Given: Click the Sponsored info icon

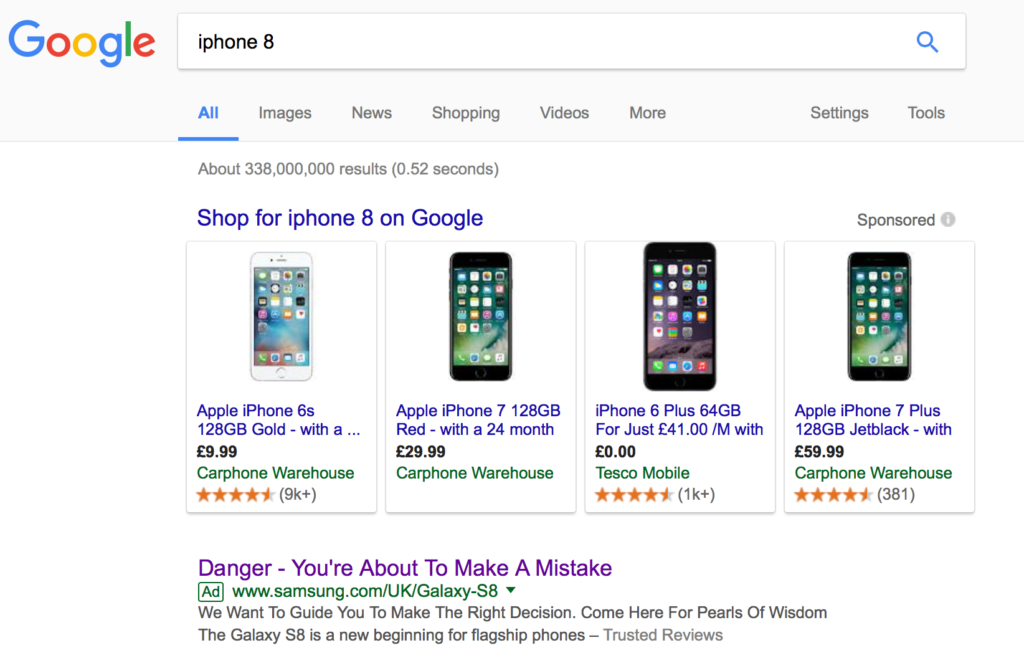Looking at the screenshot, I should pos(948,219).
